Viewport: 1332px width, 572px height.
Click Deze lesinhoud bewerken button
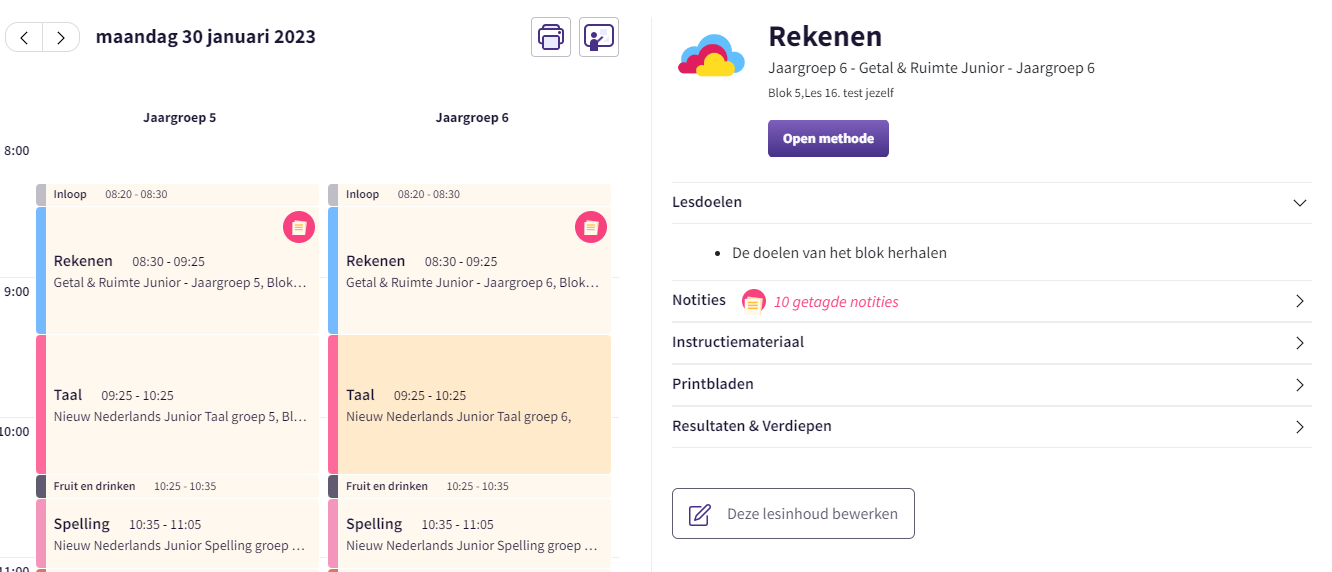(793, 514)
